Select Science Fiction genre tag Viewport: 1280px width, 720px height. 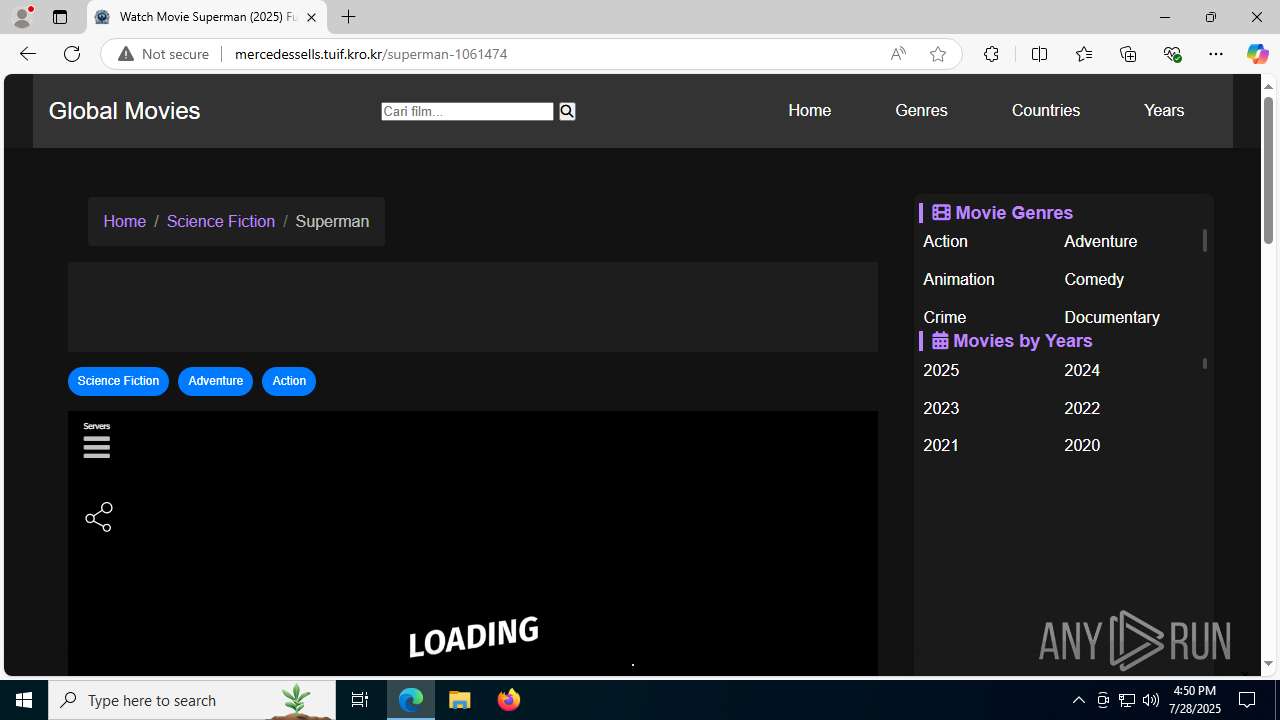pyautogui.click(x=118, y=381)
